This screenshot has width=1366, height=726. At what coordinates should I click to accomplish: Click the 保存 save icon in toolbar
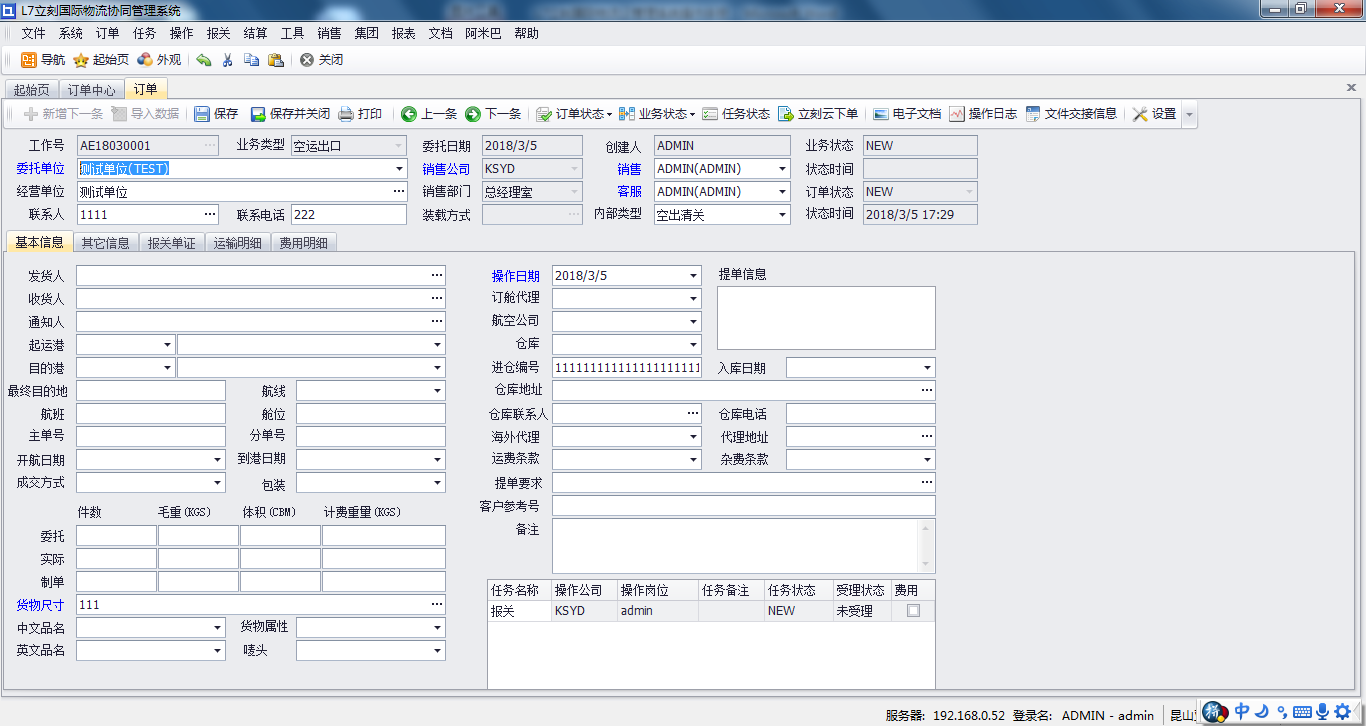202,114
